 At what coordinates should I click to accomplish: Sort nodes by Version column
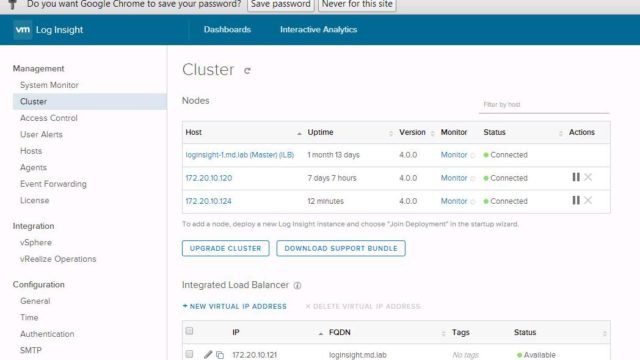click(x=432, y=133)
